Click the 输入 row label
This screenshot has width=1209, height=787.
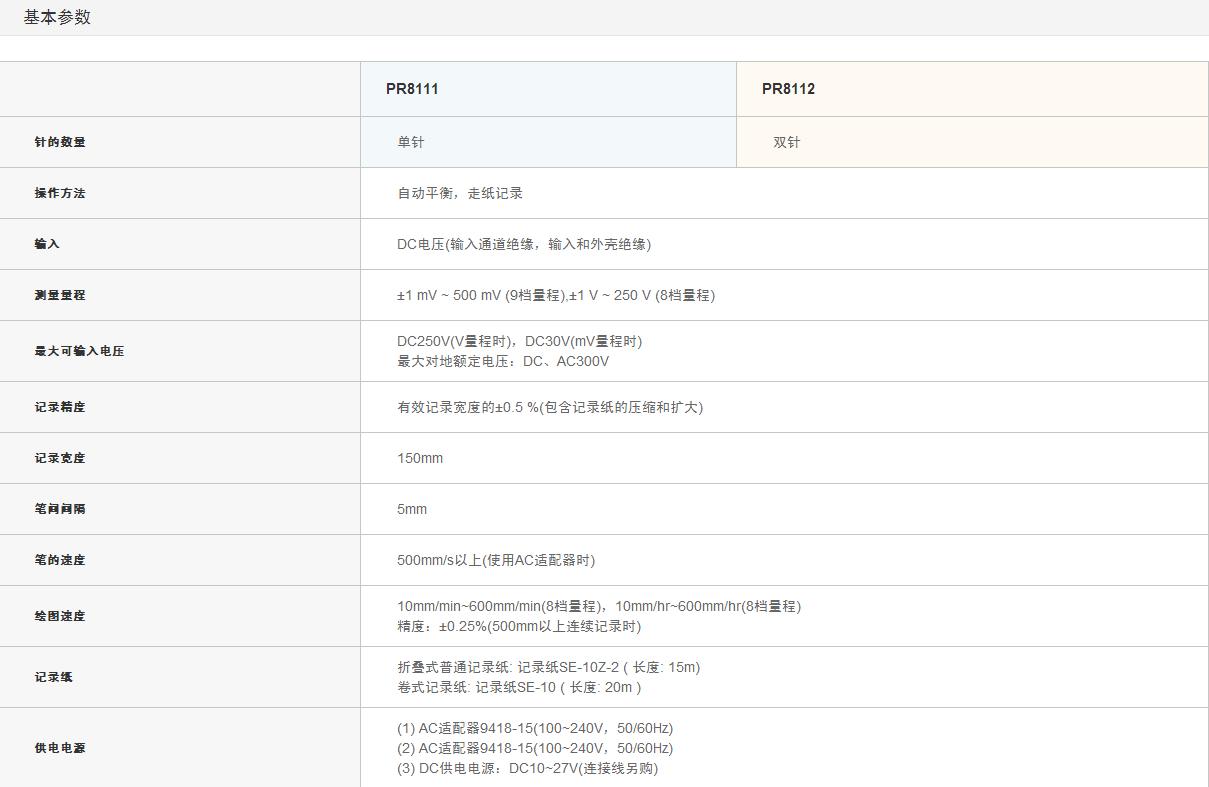click(x=47, y=244)
